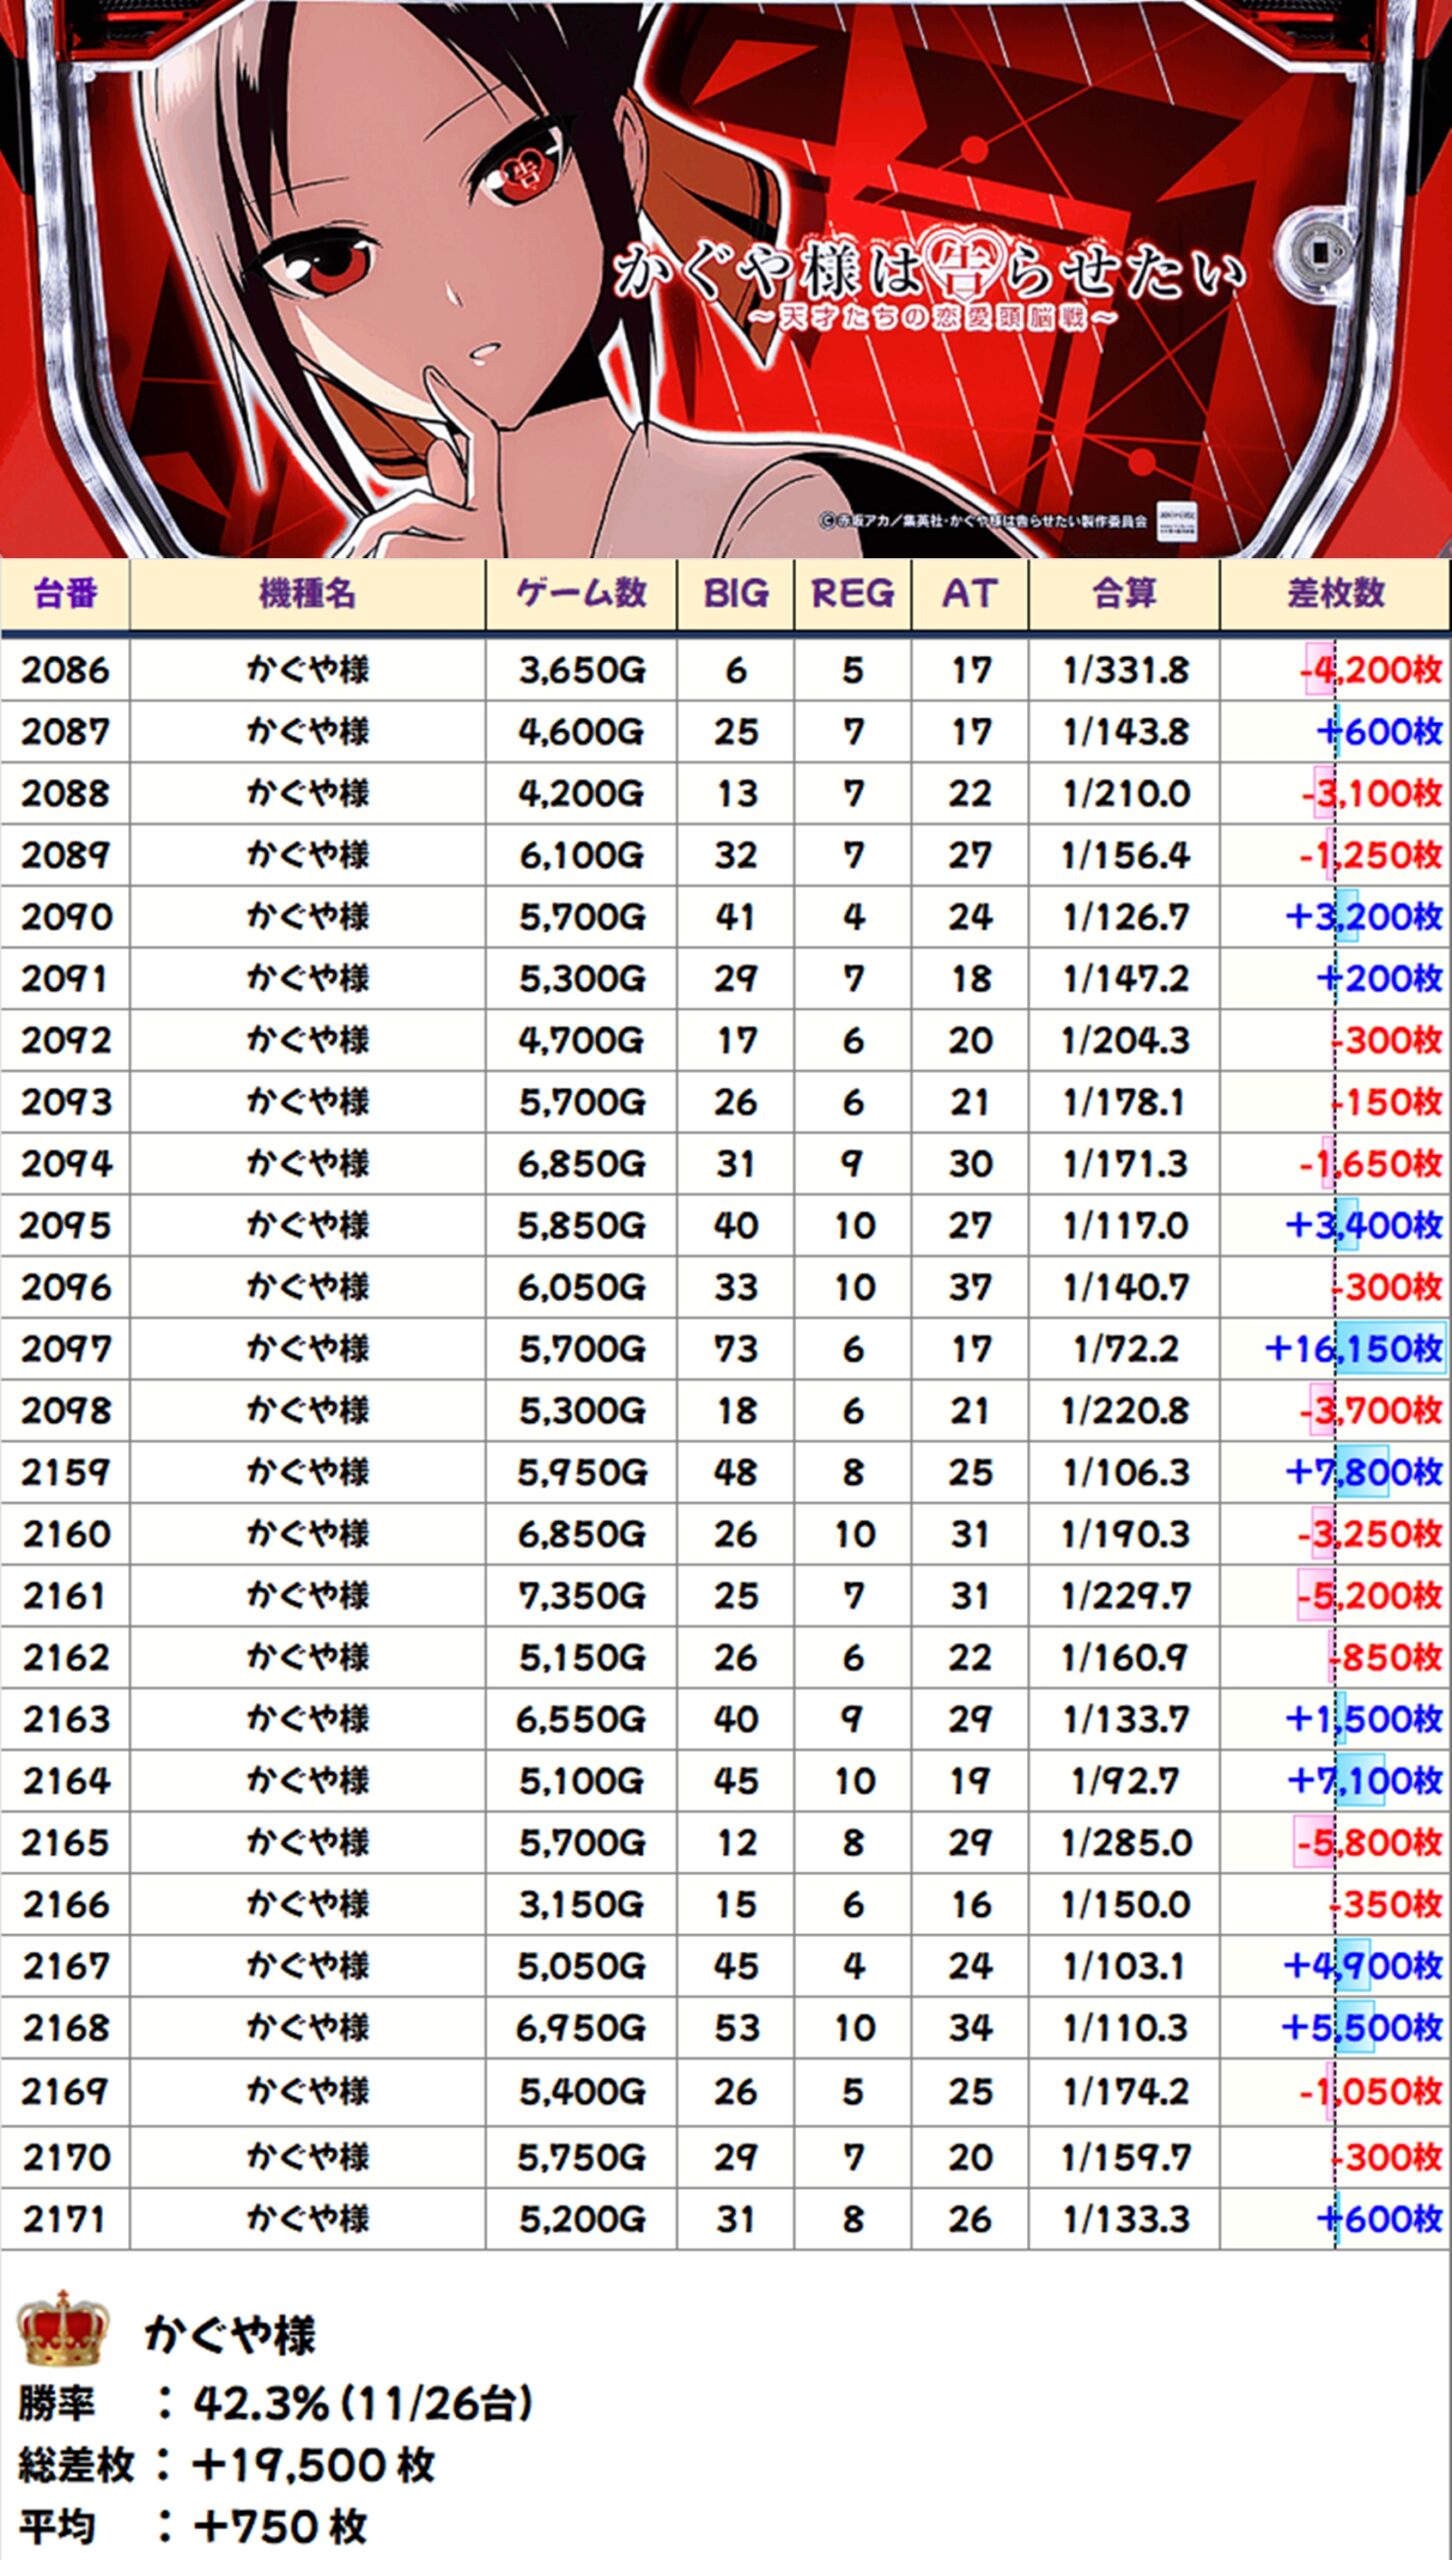This screenshot has width=1452, height=2560.
Task: Select machine number 2086 cell
Action: point(65,670)
